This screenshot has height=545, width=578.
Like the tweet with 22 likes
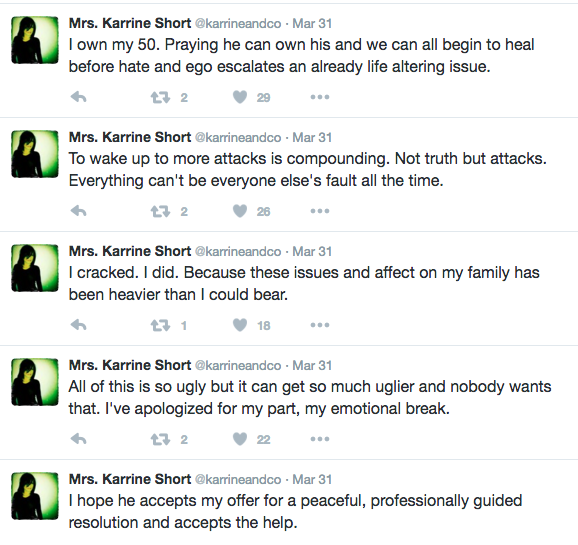(240, 439)
